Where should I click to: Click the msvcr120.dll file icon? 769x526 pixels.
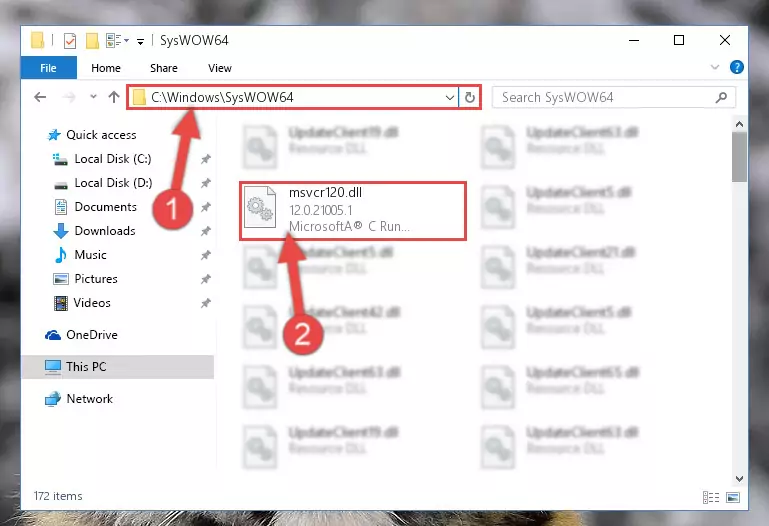(260, 207)
